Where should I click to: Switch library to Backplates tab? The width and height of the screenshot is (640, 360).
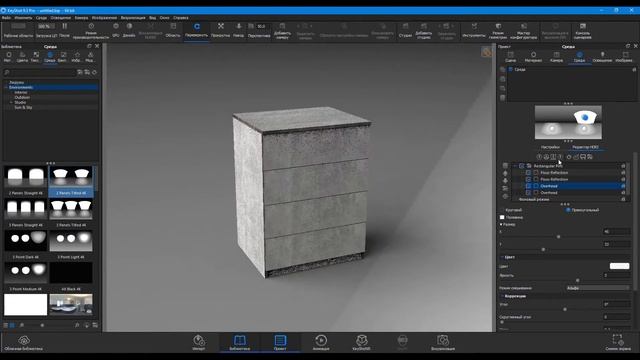tap(62, 57)
